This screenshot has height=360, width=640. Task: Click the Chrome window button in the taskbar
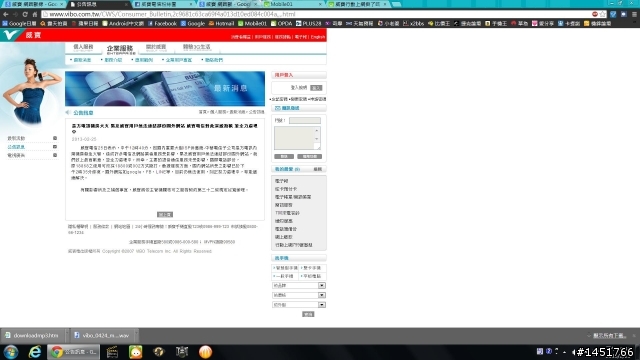click(x=73, y=352)
